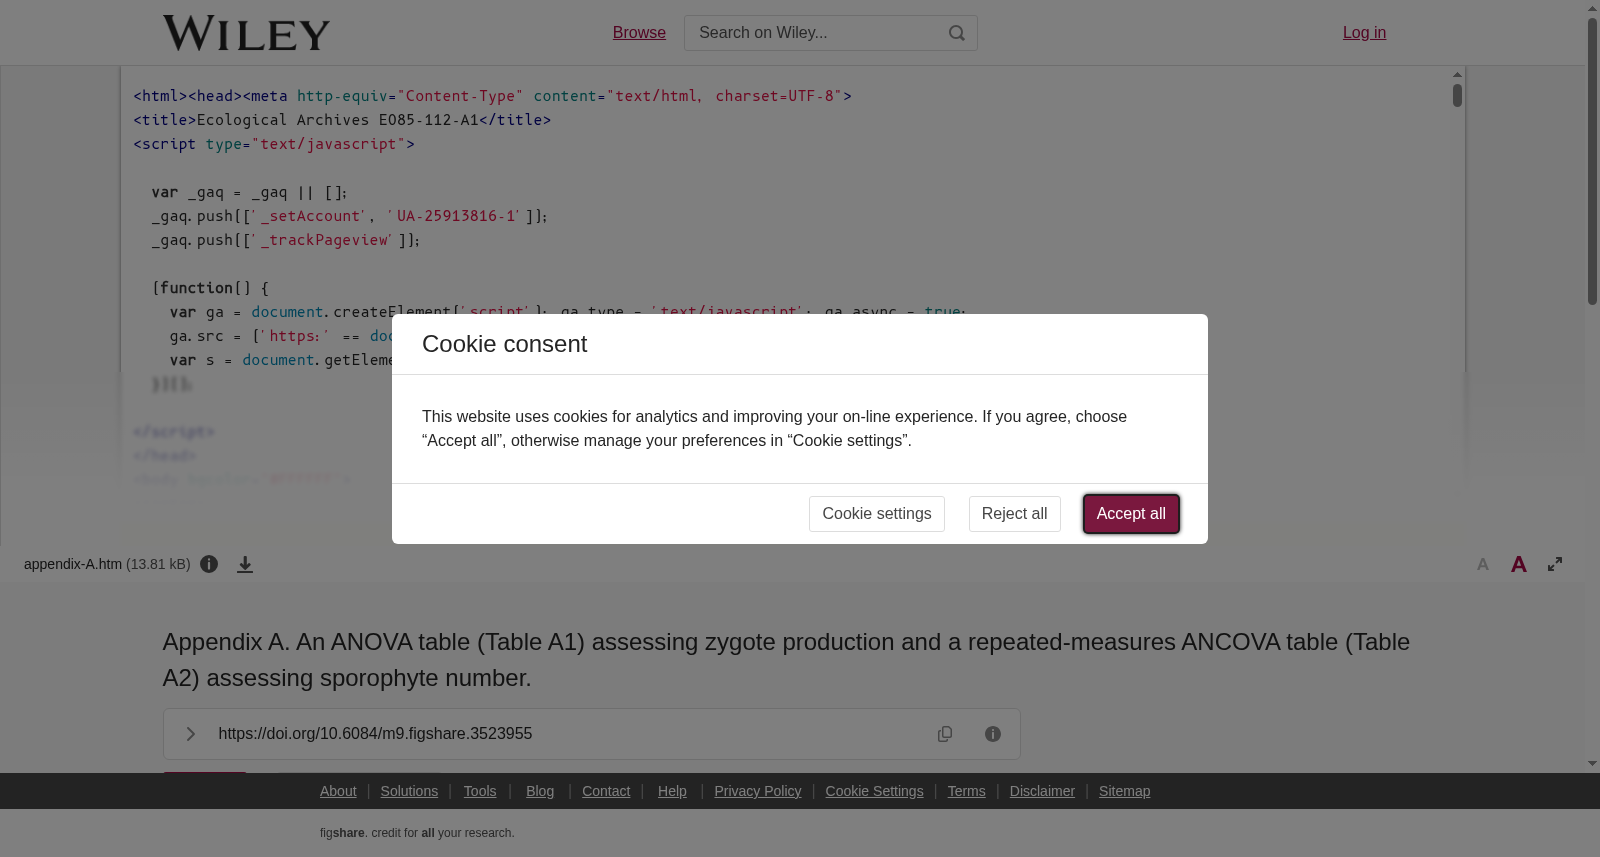Accept all cookies
The image size is (1600, 857).
(x=1131, y=514)
